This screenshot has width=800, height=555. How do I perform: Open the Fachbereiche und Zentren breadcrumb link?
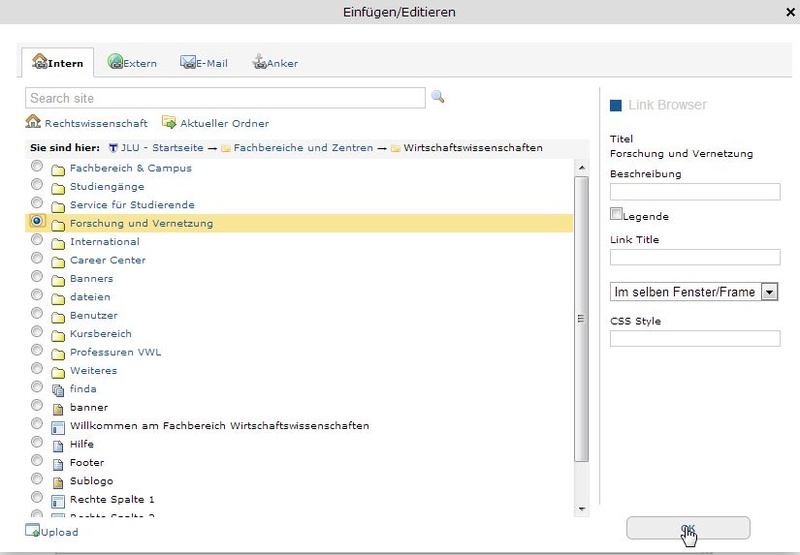(303, 148)
